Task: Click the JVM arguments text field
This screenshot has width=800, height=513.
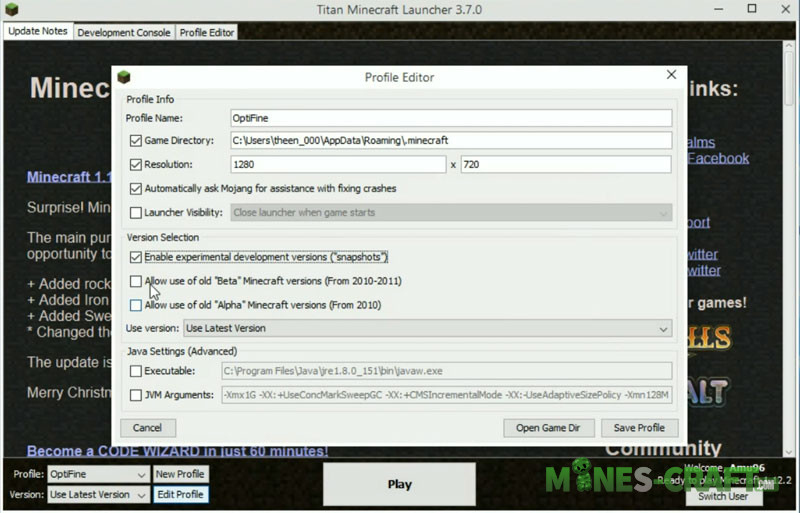Action: pyautogui.click(x=447, y=395)
